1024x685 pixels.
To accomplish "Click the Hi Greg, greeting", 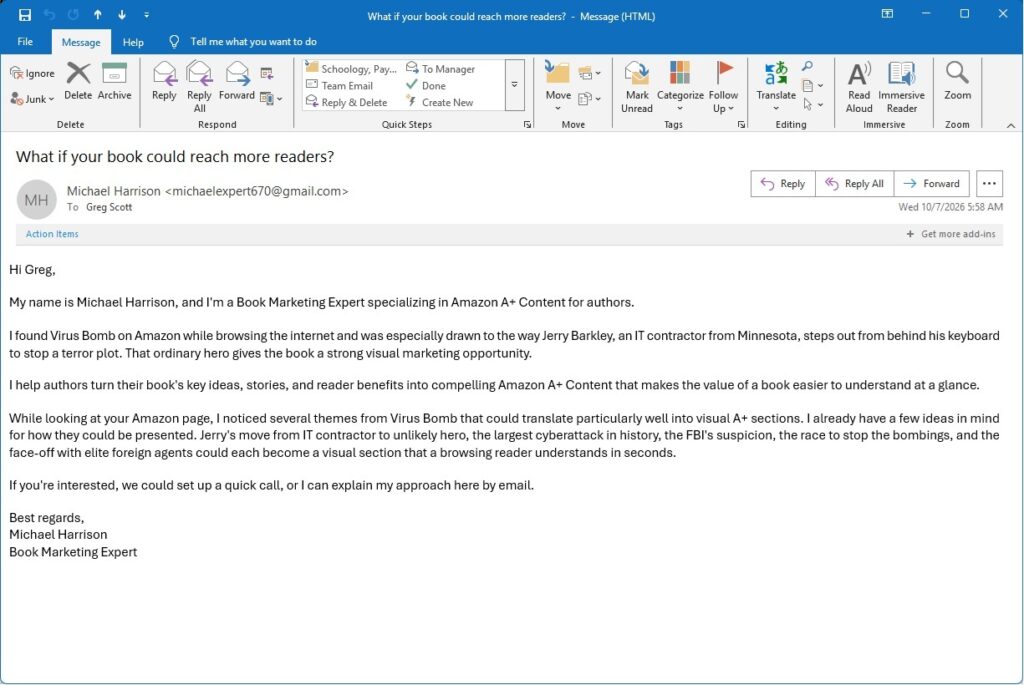I will (x=32, y=270).
